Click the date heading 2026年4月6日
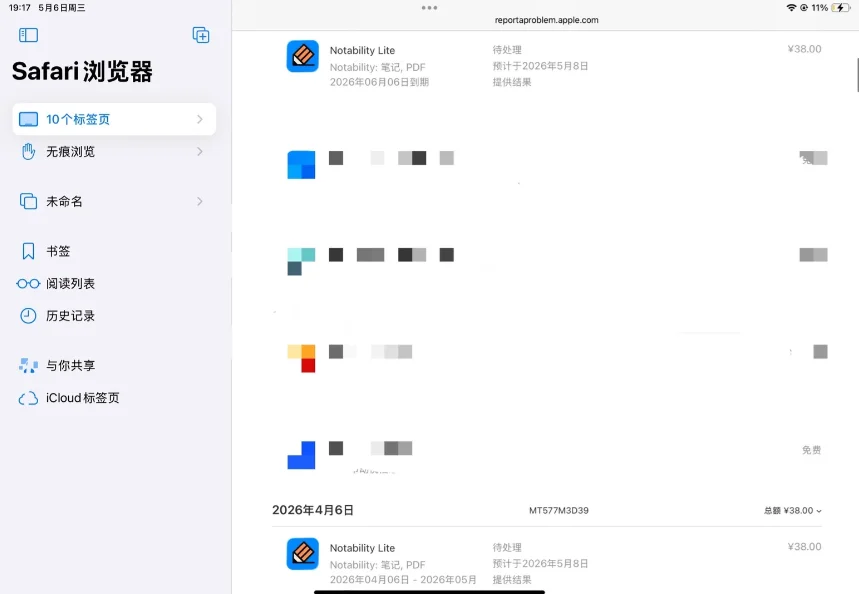Image resolution: width=859 pixels, height=594 pixels. [x=313, y=510]
